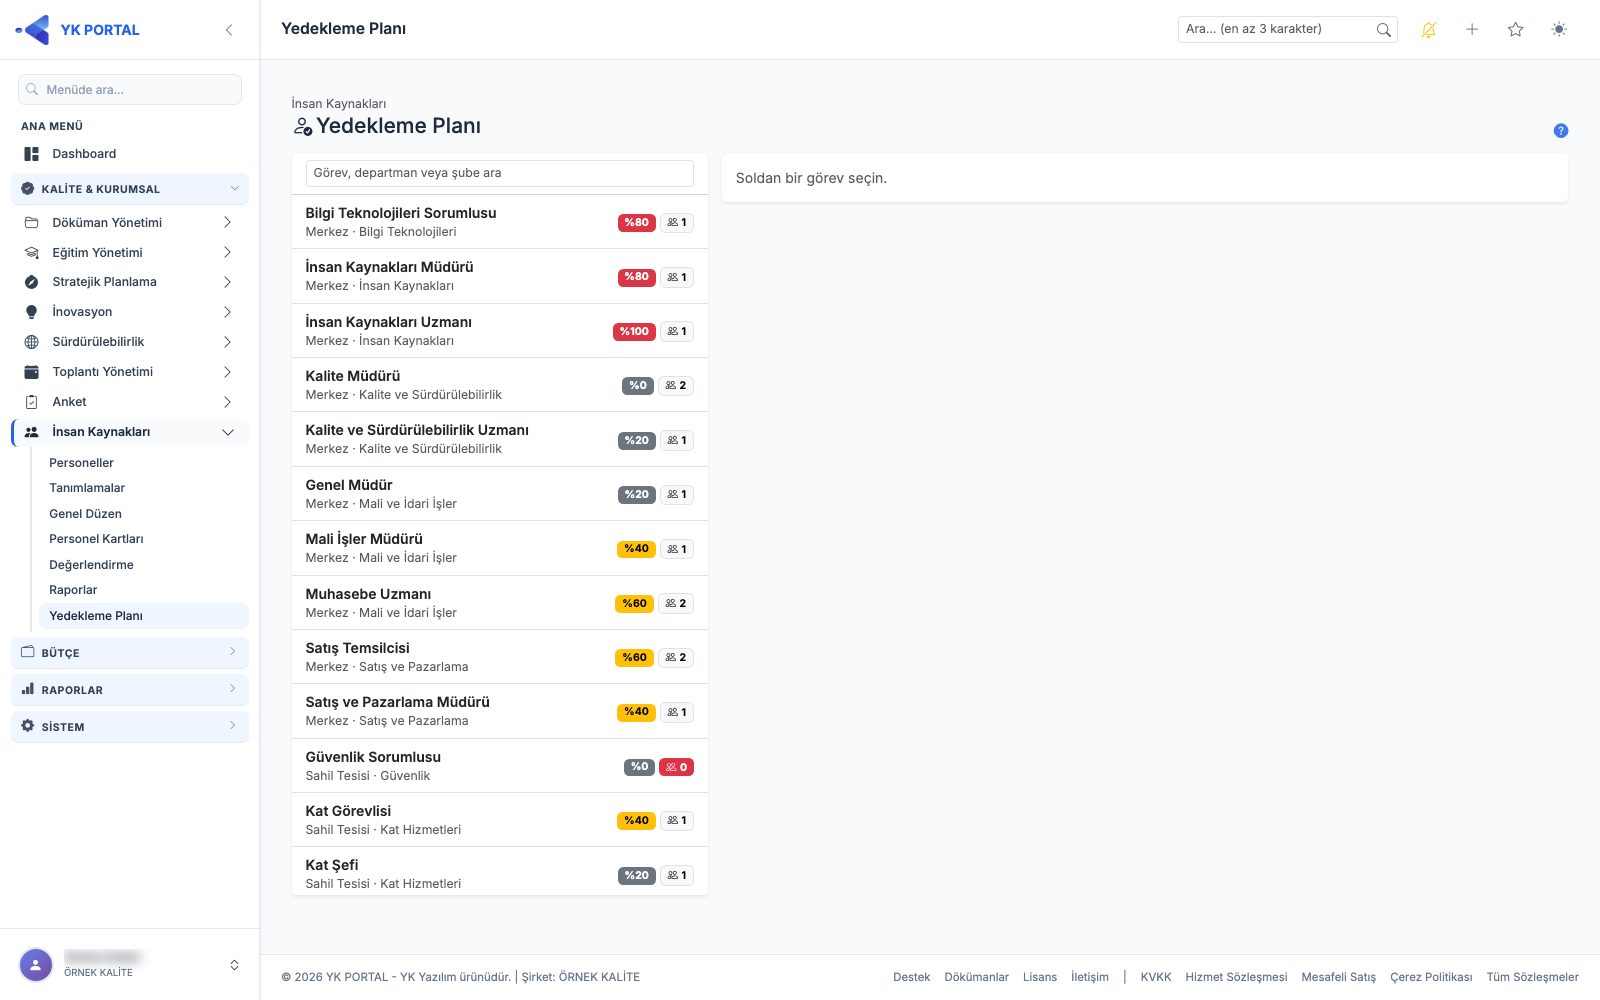1600x1000 pixels.
Task: Open the Destek footer link
Action: (912, 977)
